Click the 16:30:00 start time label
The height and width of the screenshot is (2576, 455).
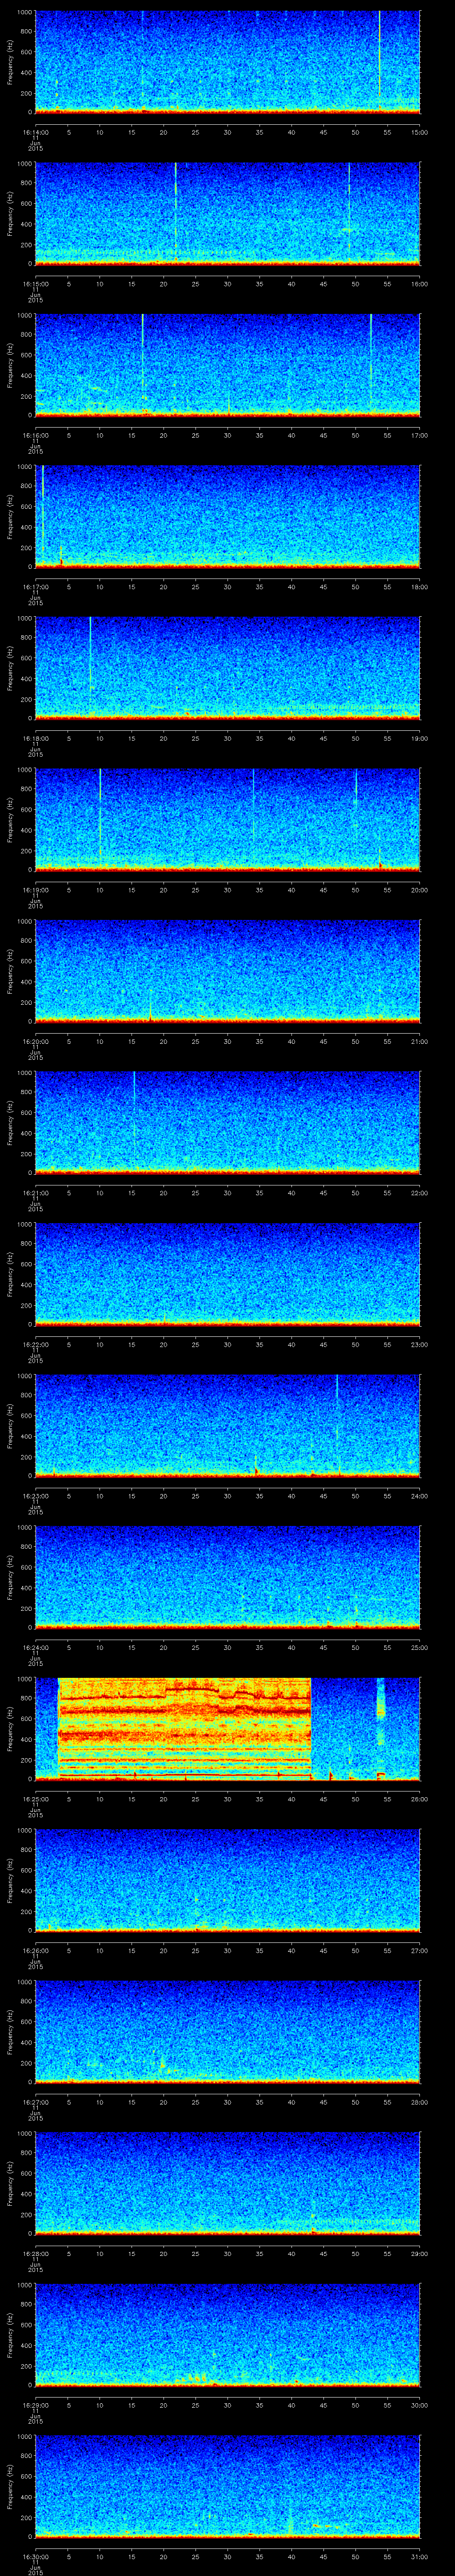point(36,2556)
